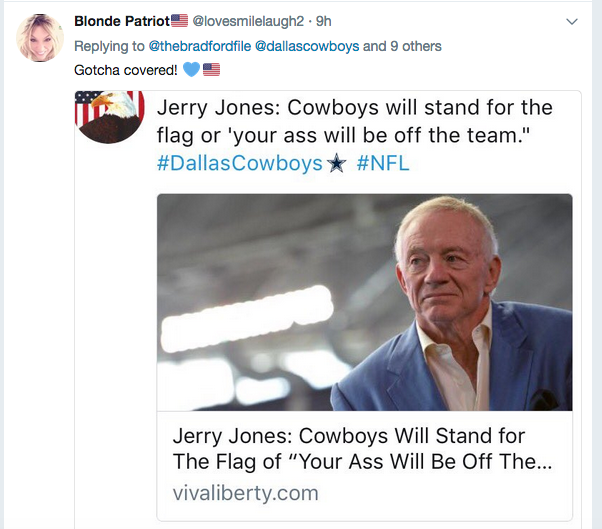602x529 pixels.
Task: Click the eagle flag avatar in quoted tweet
Action: (110, 116)
